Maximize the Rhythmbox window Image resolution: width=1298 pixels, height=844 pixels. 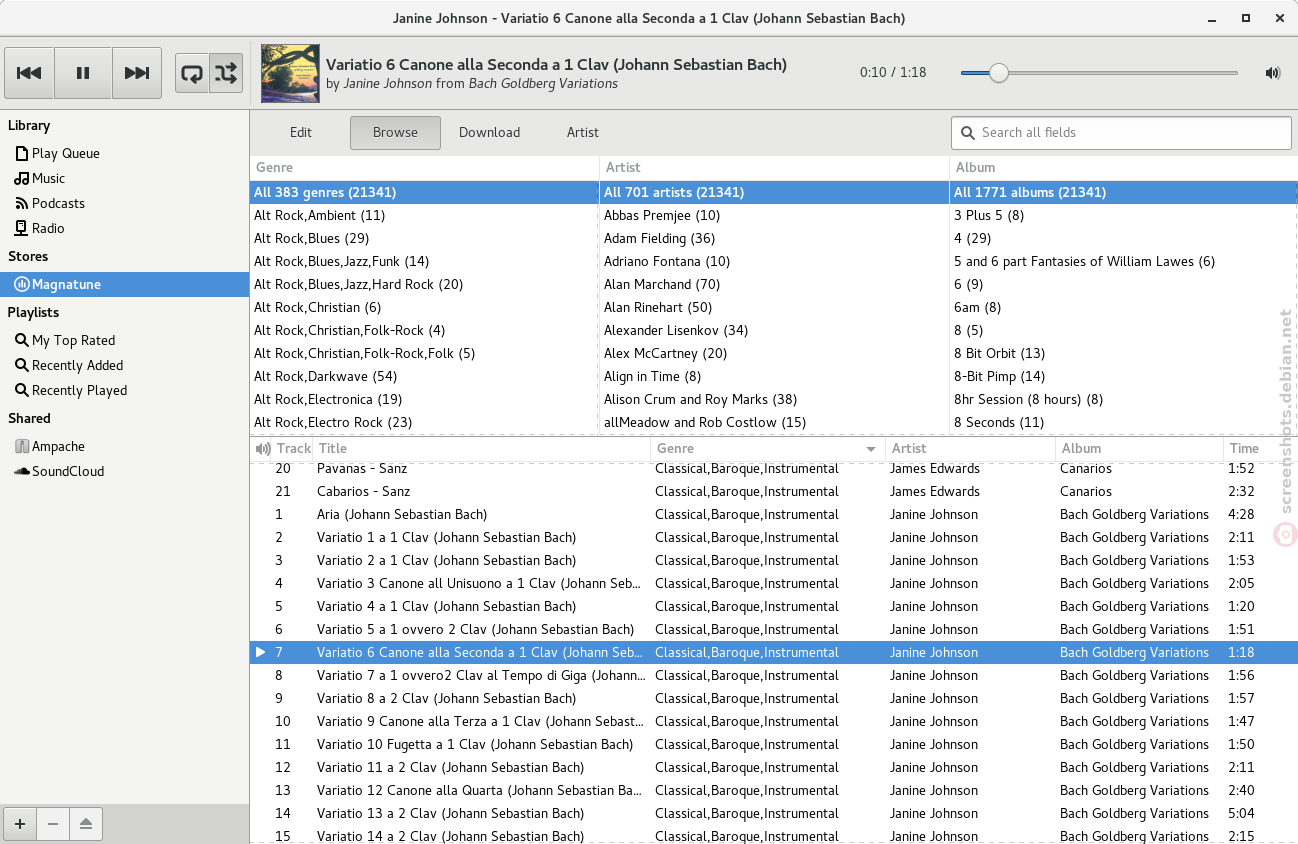[1246, 18]
